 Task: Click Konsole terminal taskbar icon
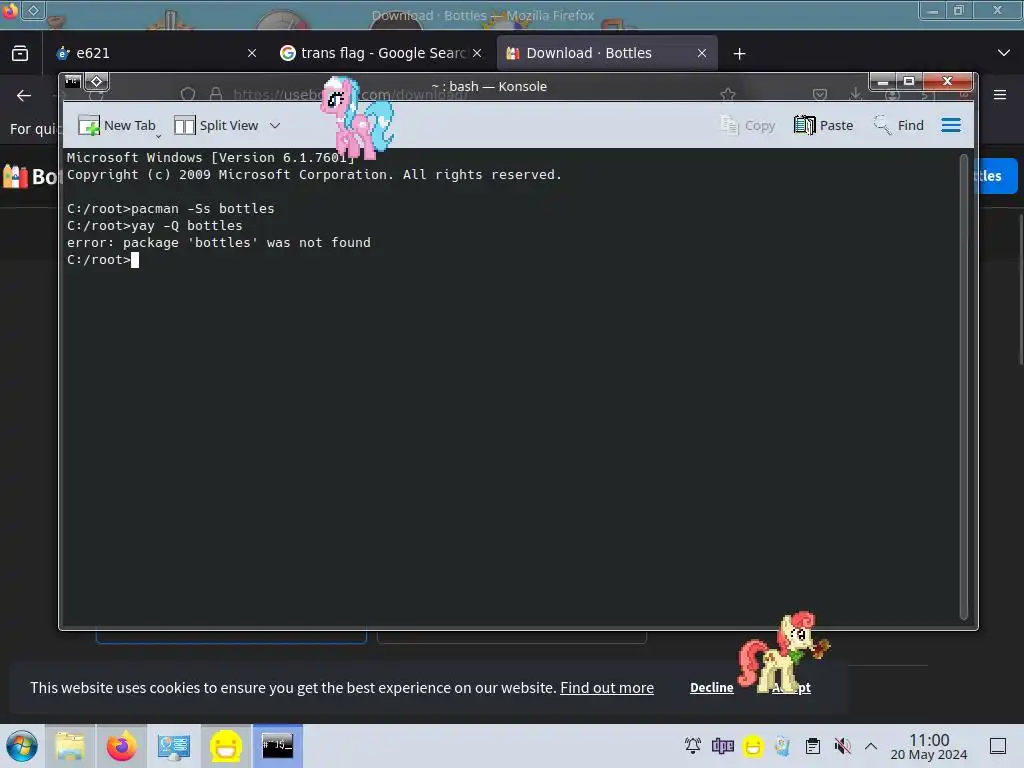[278, 746]
